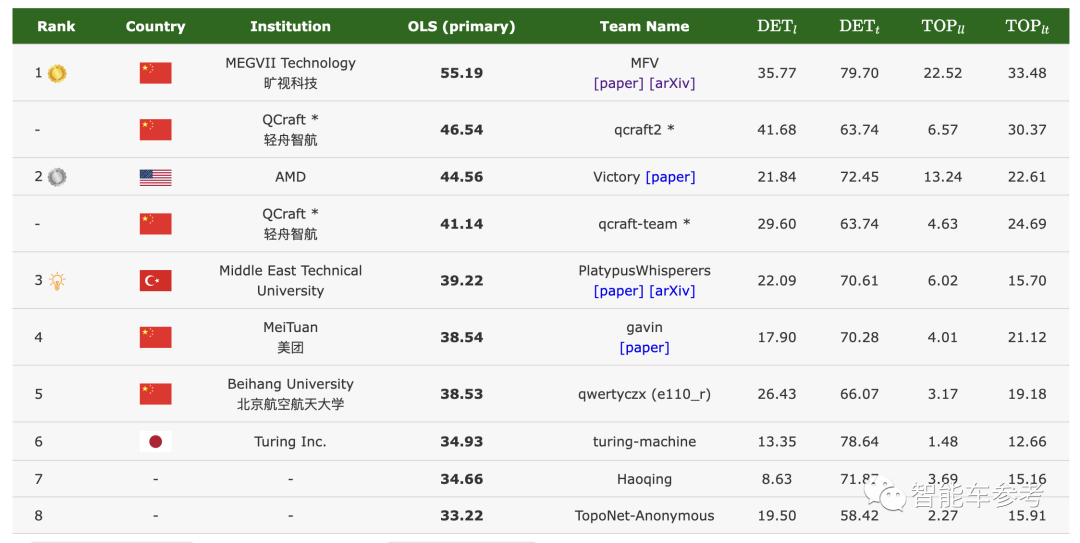Select the turing-machine team name cell
The height and width of the screenshot is (543, 1080).
pos(645,442)
